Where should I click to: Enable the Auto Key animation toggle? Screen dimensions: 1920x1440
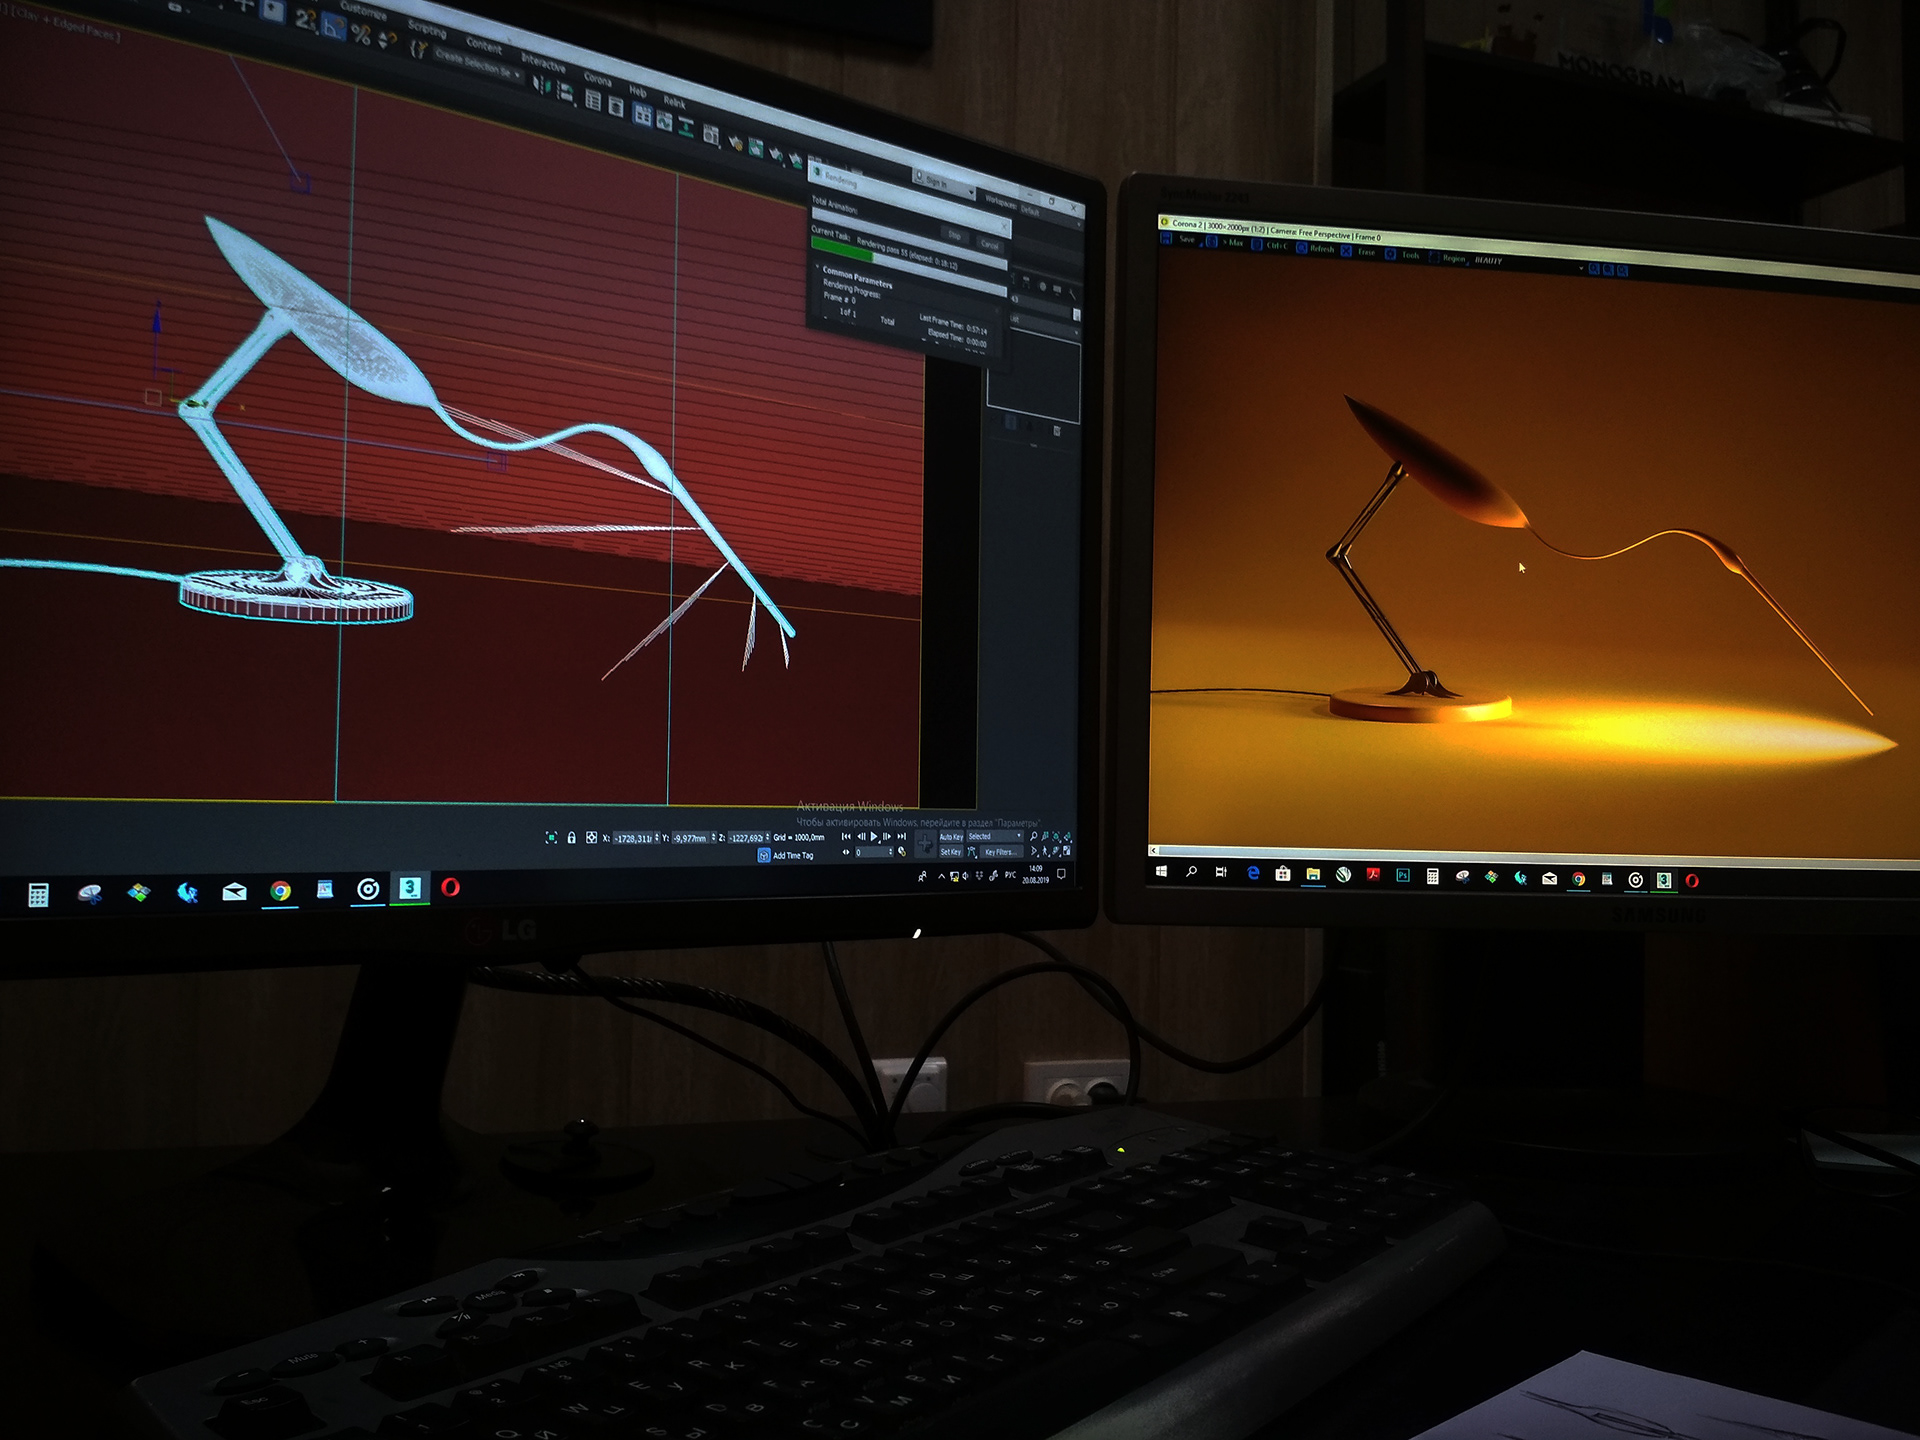click(952, 838)
